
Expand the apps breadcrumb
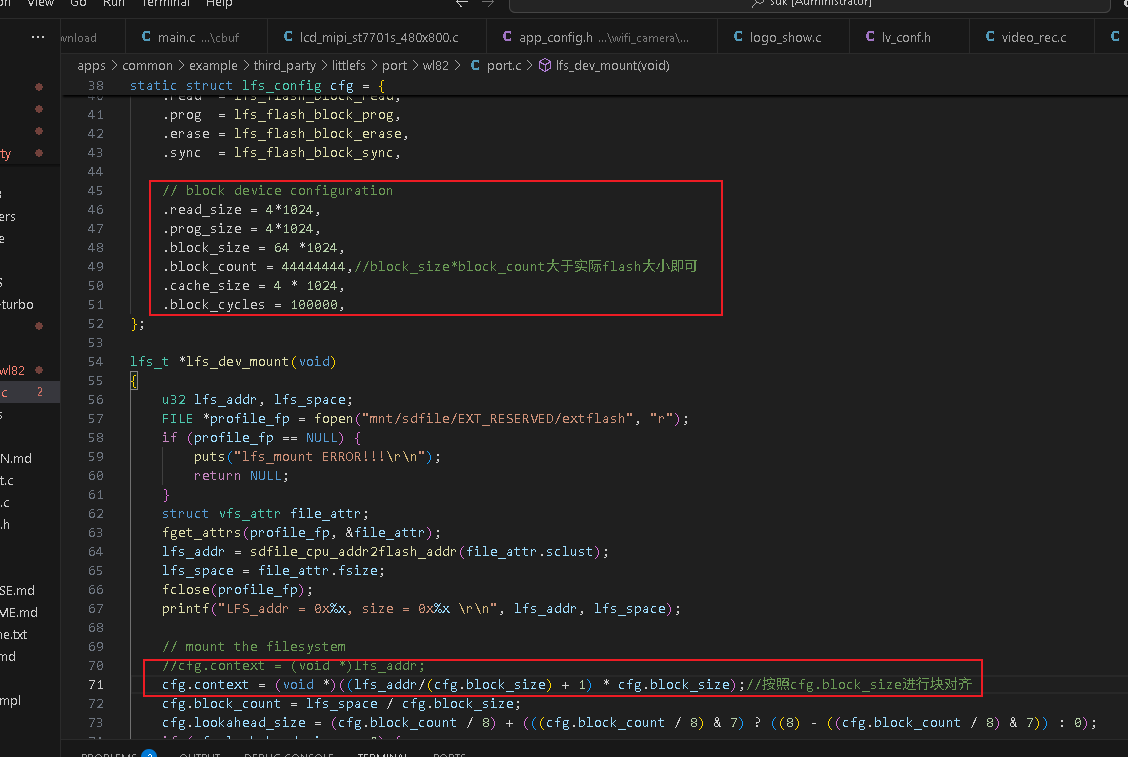pyautogui.click(x=91, y=65)
